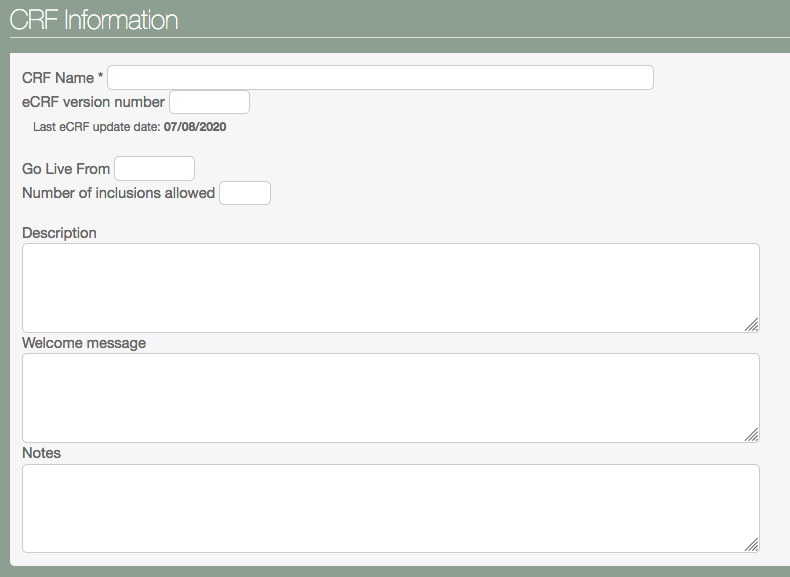Click the "Number of inclusions allowed" label

tap(118, 193)
